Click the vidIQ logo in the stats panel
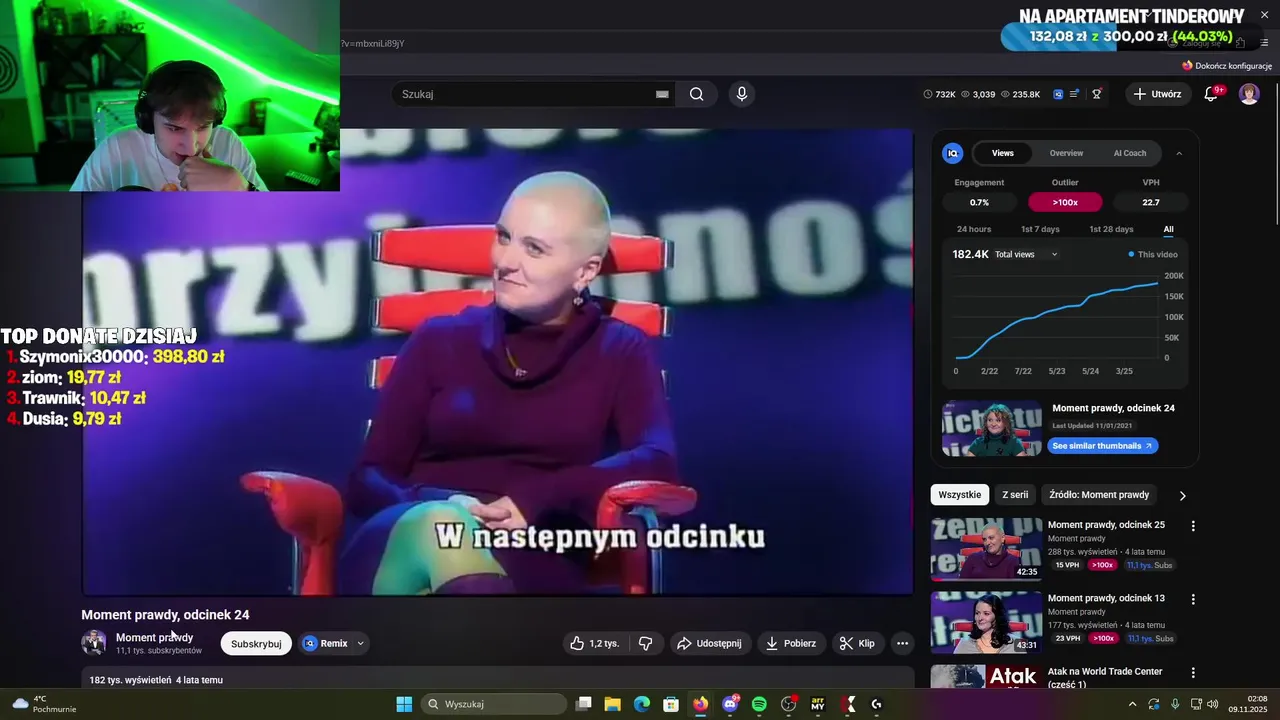Viewport: 1280px width, 720px height. (x=953, y=153)
